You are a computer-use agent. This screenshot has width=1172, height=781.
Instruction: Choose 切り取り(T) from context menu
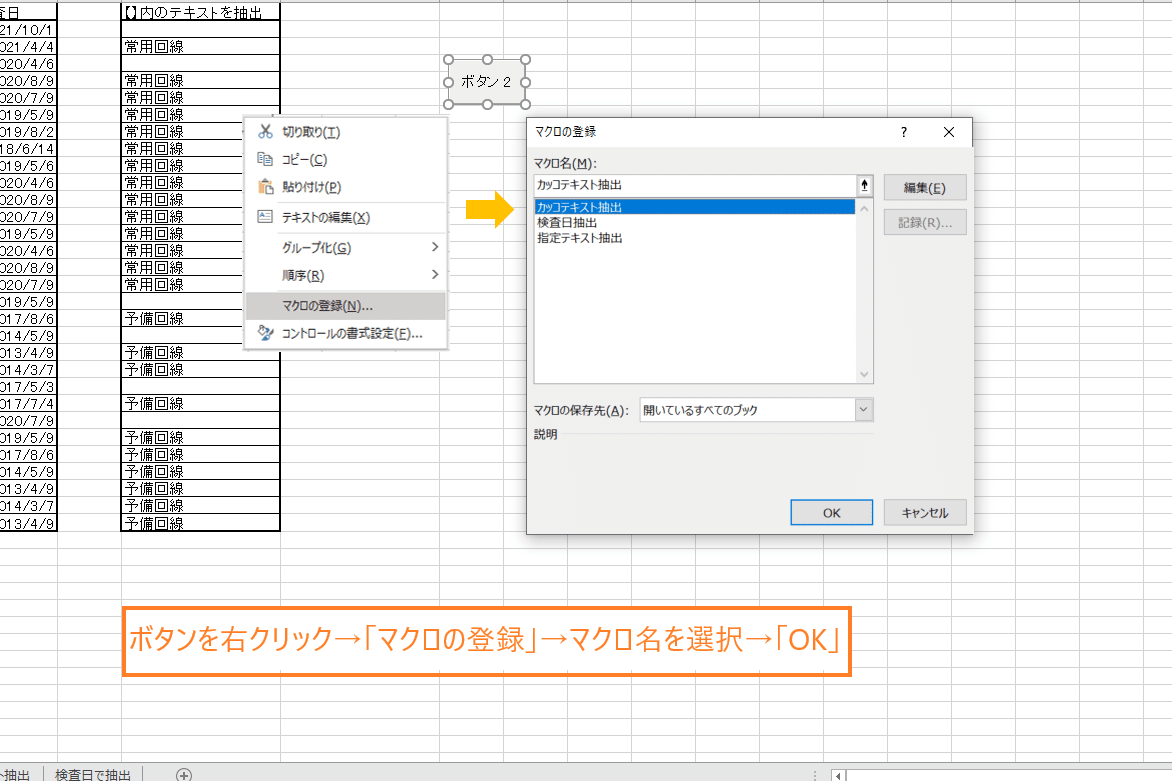345,132
